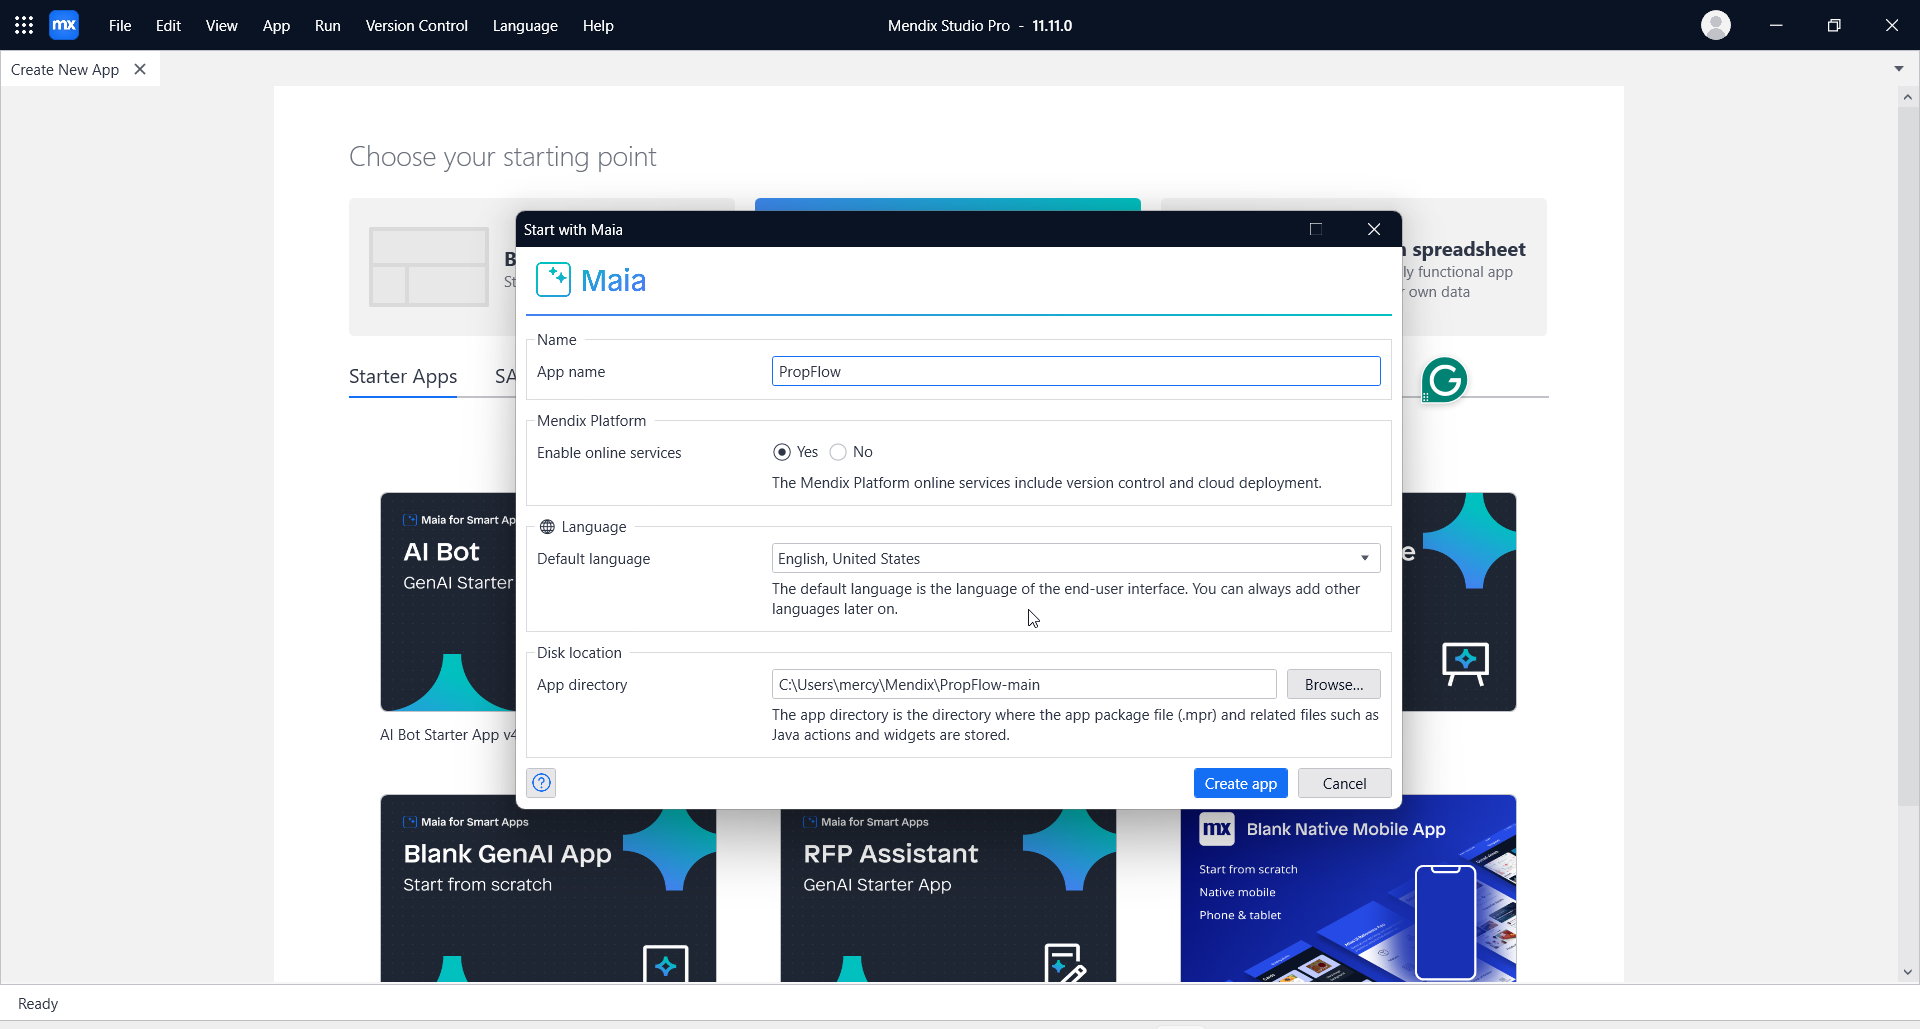Click the Maia sparkle logo icon

pos(553,280)
